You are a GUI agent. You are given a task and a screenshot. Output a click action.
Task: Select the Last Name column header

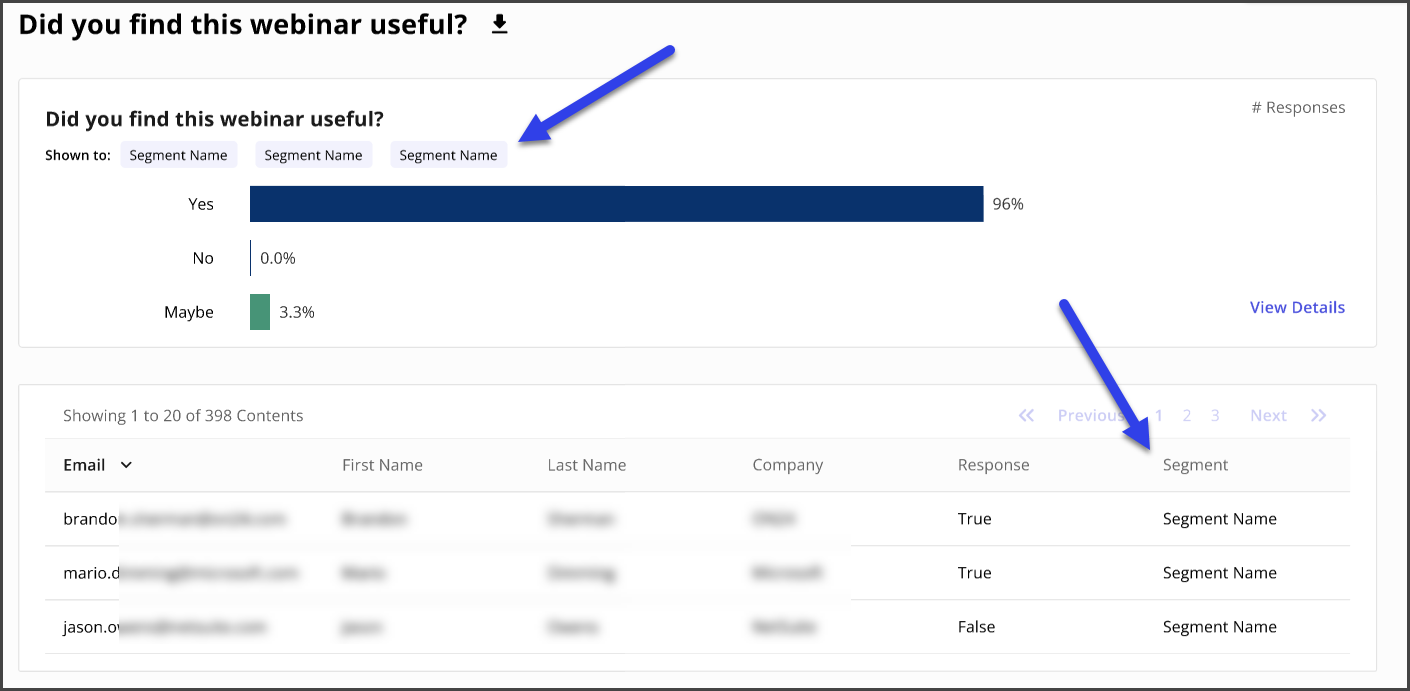[x=587, y=465]
